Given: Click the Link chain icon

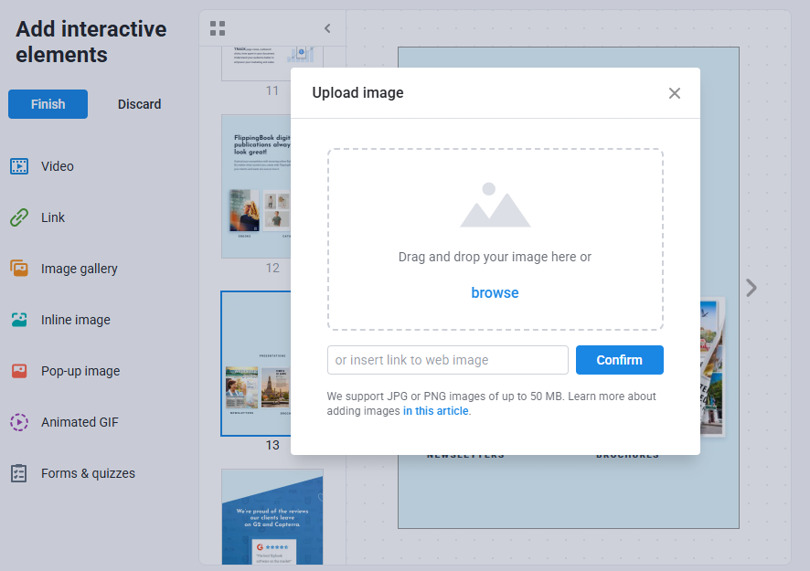Looking at the screenshot, I should [x=19, y=217].
